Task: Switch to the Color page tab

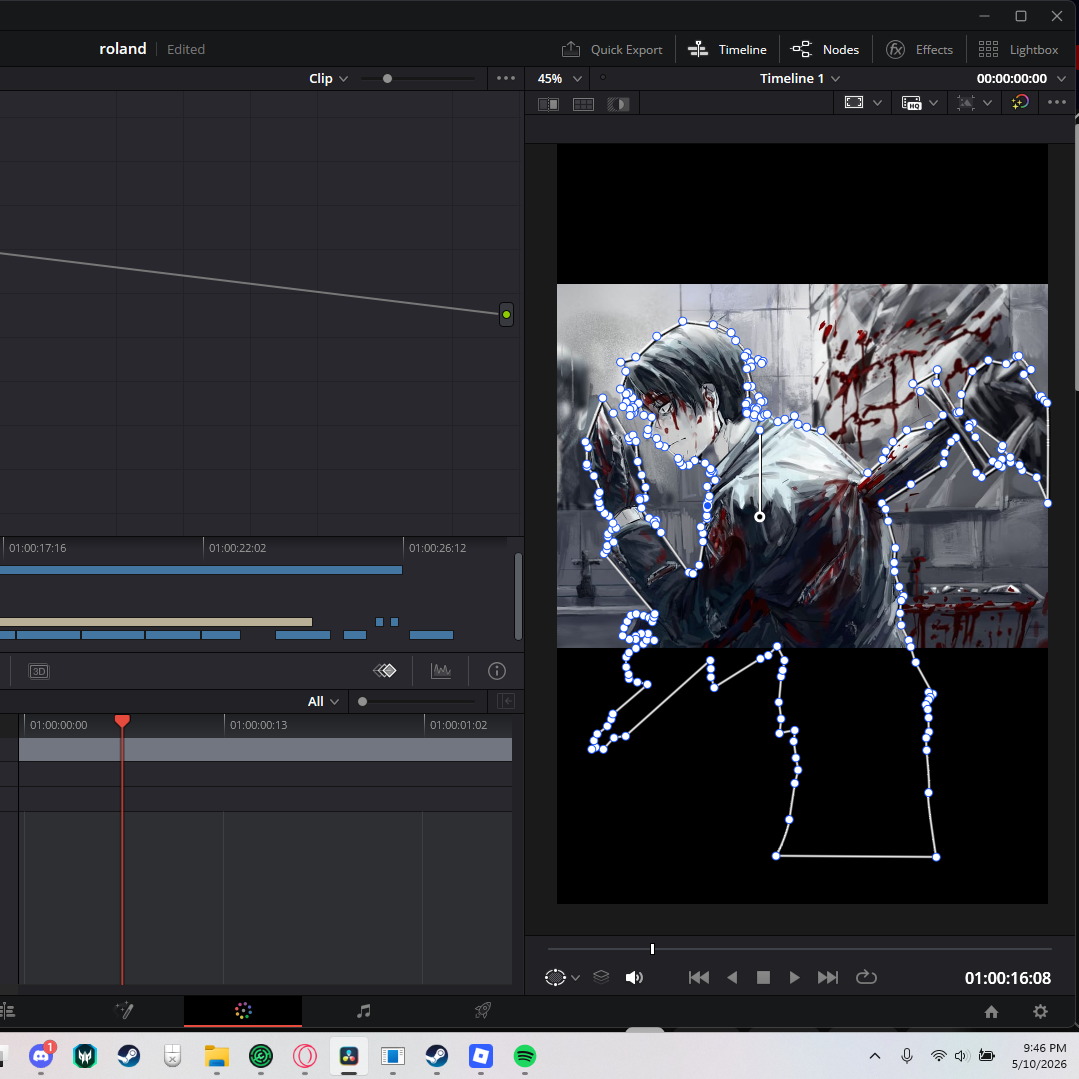Action: 243,1010
